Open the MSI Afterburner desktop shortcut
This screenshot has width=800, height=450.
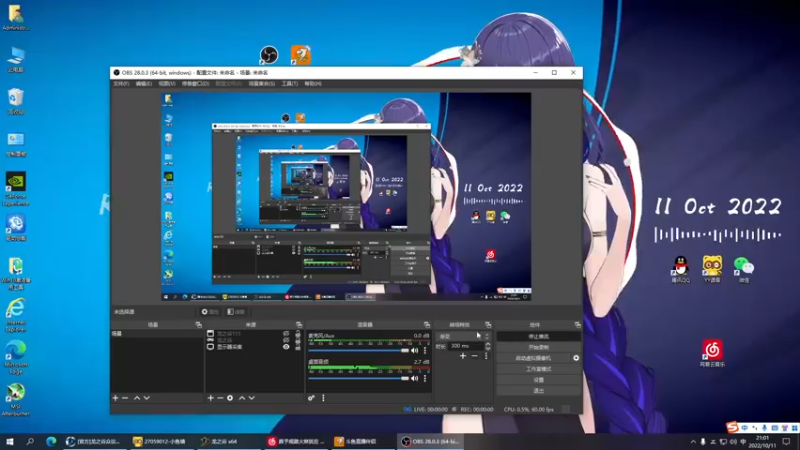pos(16,400)
